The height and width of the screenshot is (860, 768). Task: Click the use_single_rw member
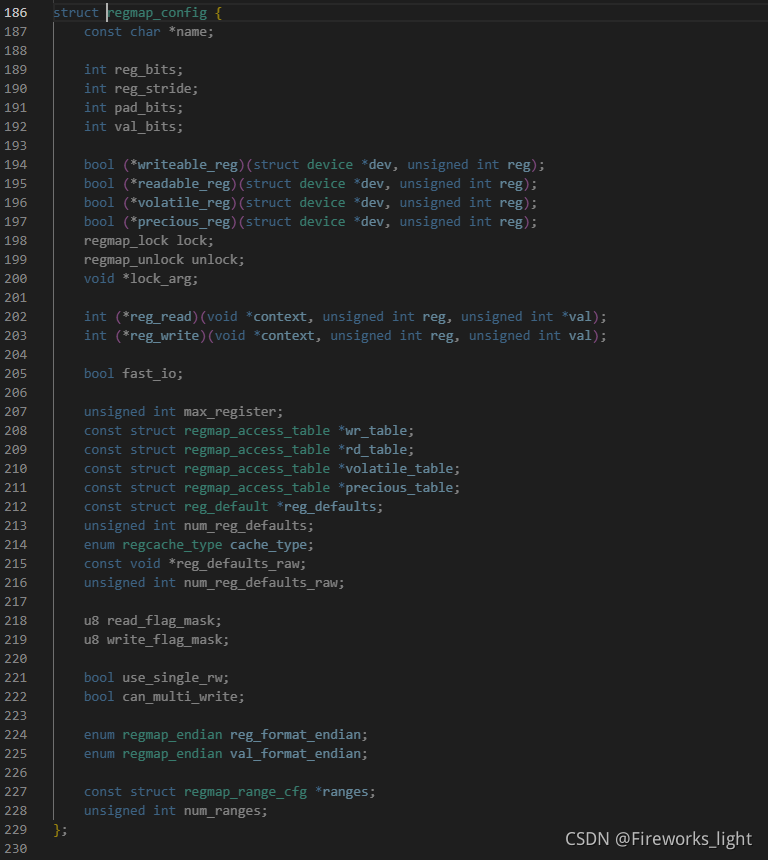coord(172,678)
